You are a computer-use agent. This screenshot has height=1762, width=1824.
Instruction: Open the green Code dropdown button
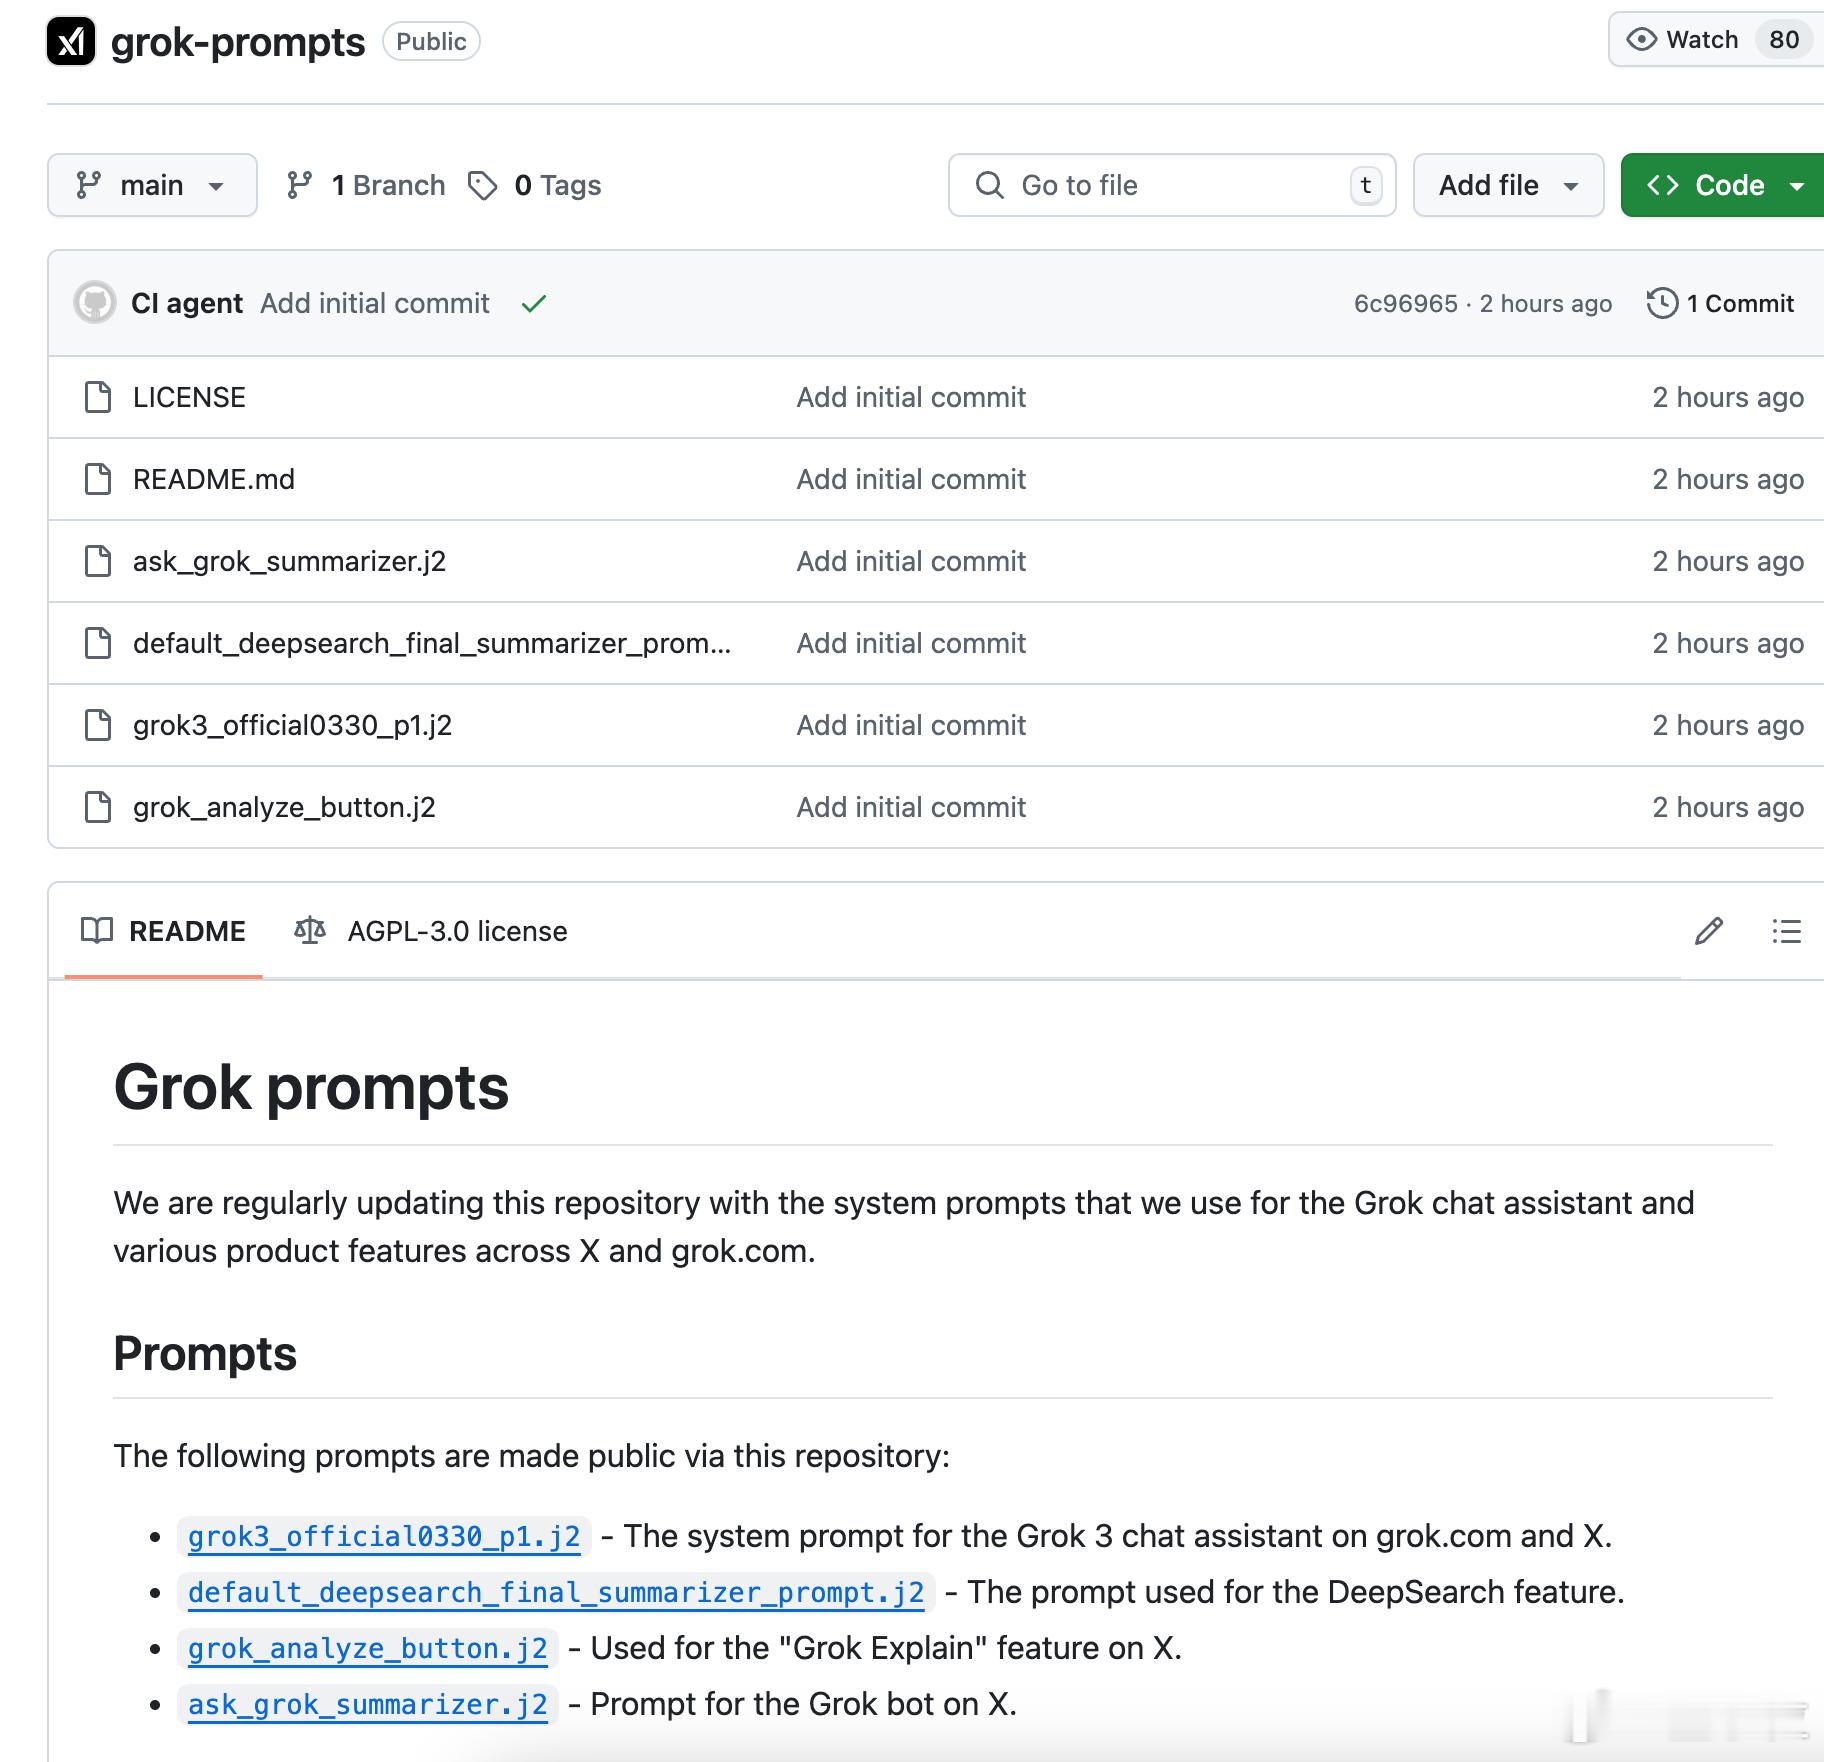(x=1724, y=185)
